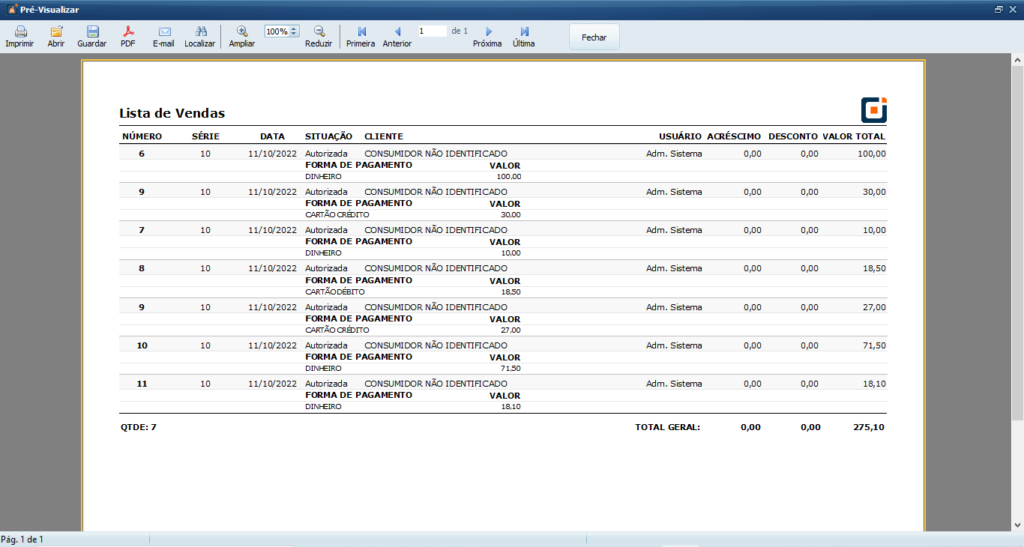The image size is (1024, 547).
Task: Click the USUÁRIO column header
Action: pyautogui.click(x=680, y=136)
